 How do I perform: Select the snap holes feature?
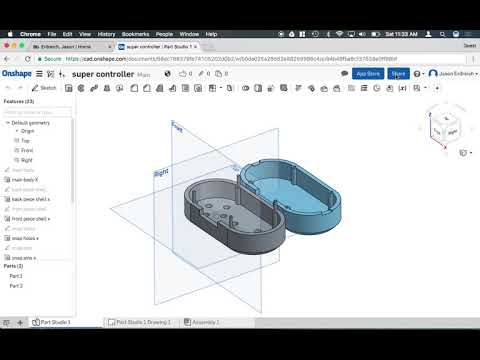21,238
